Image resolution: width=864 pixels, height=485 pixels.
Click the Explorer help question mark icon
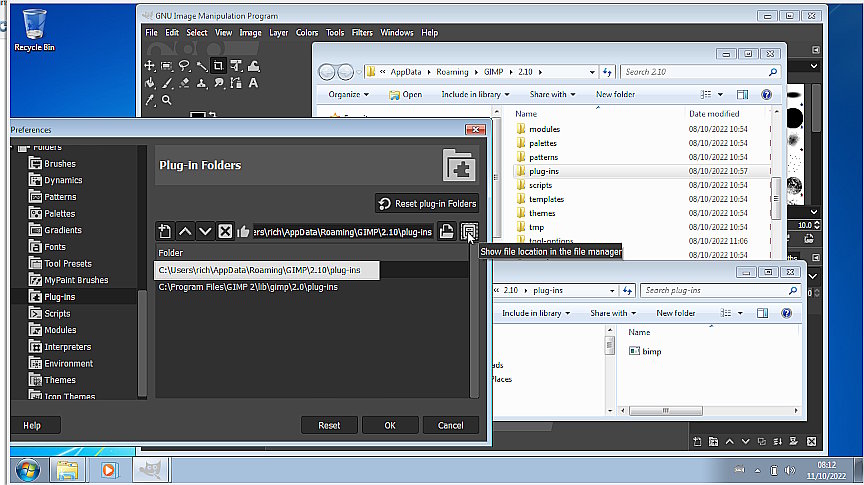coord(766,94)
